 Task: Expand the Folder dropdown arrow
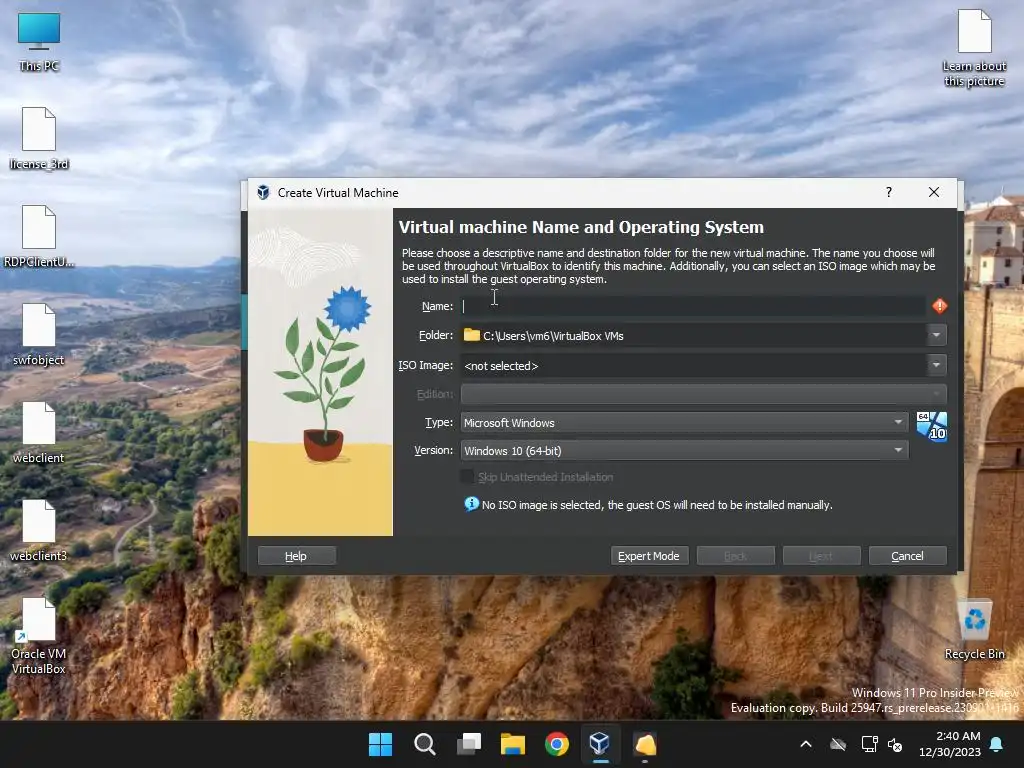tap(936, 335)
